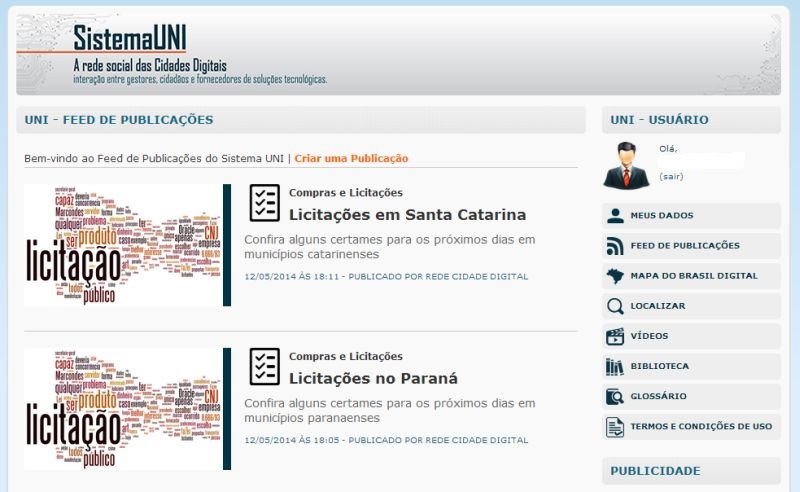The width and height of the screenshot is (800, 492).
Task: Click the Bem-vindo ao Feed welcome text
Action: (154, 158)
